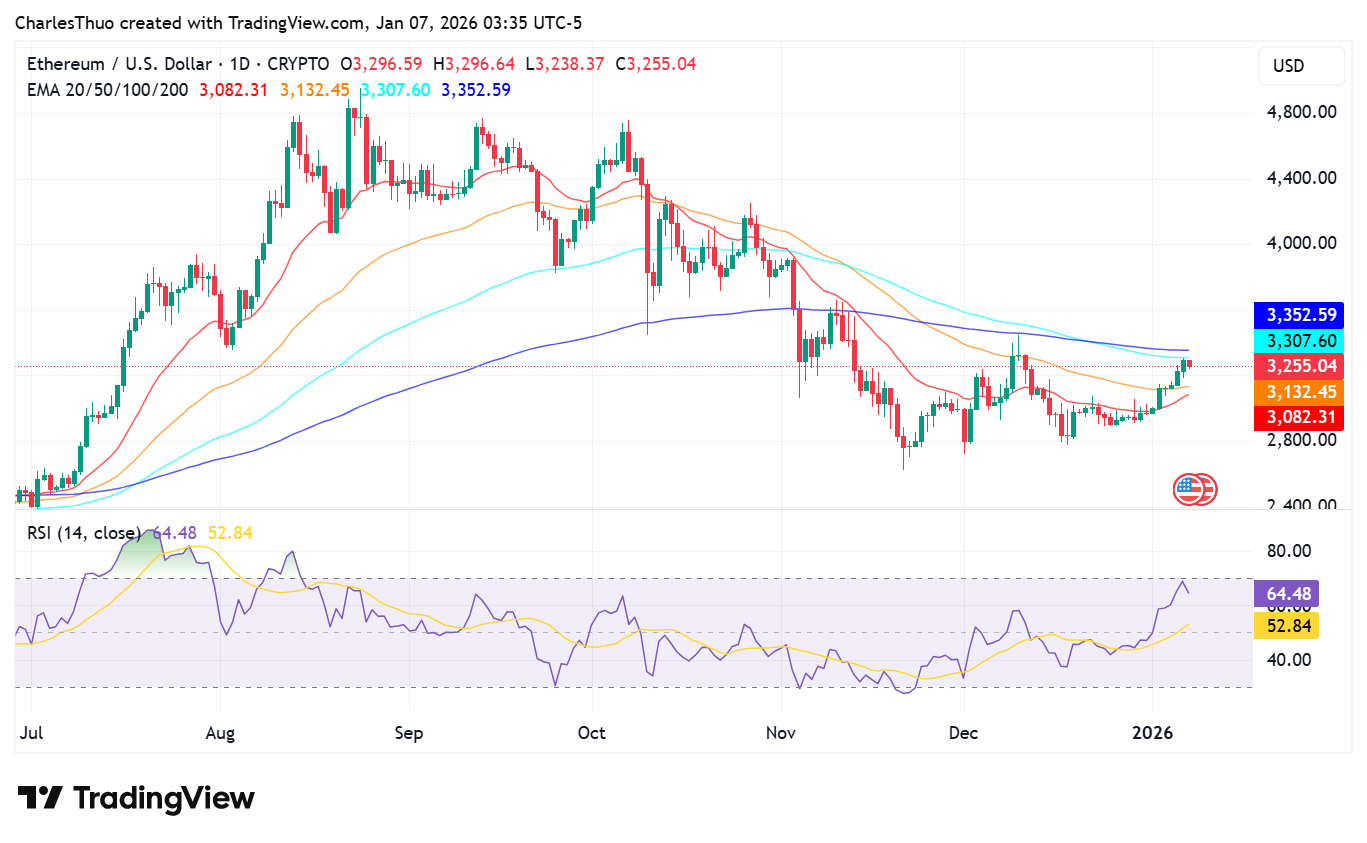Click the current price label 3,255.04
The width and height of the screenshot is (1367, 843).
[x=1300, y=366]
